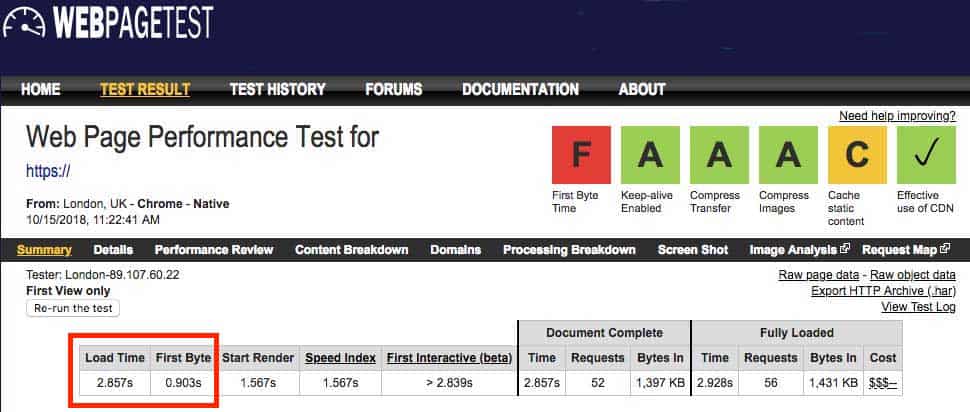Click the Tester: London-89.107.60.22 text
Image resolution: width=970 pixels, height=412 pixels.
coord(103,275)
